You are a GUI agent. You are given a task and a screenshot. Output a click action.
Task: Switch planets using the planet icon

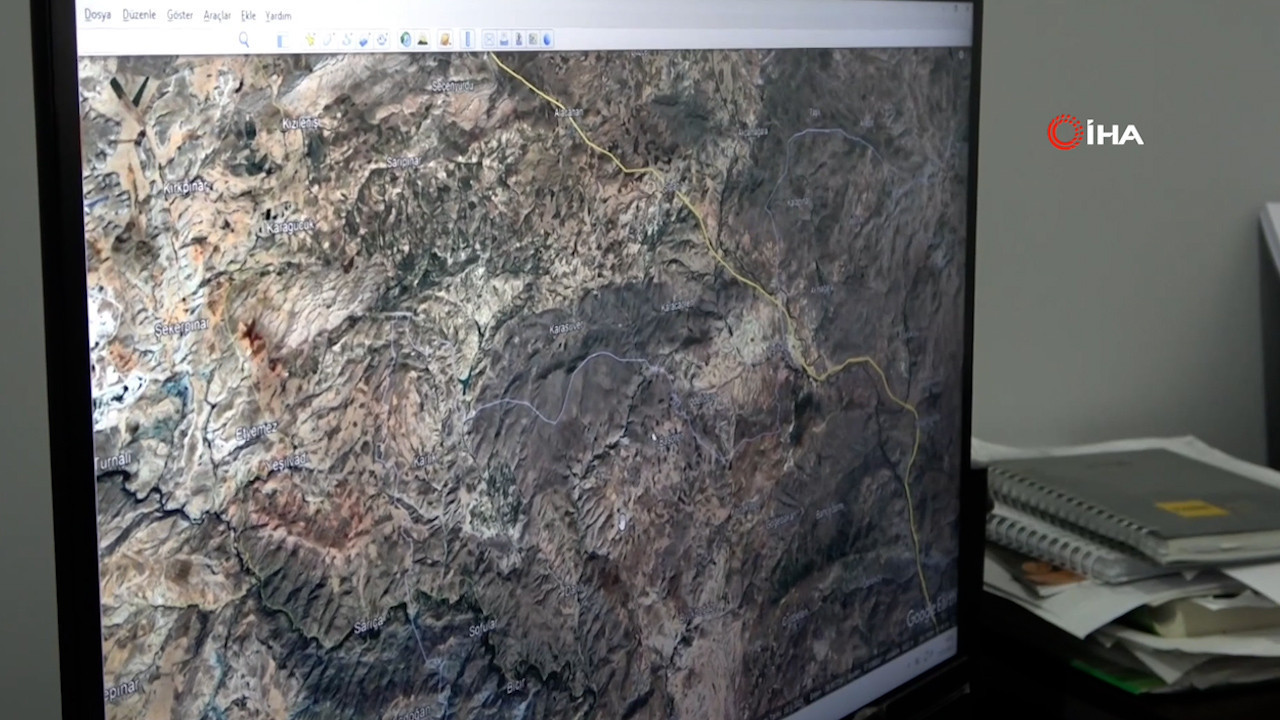coord(445,40)
